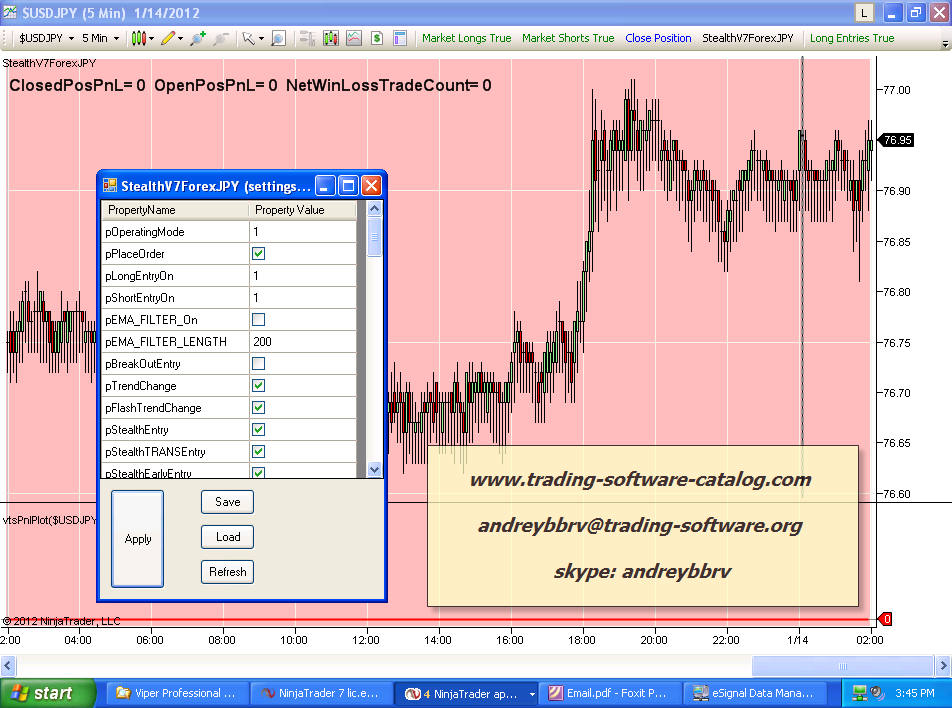Open the indicators line chart icon
952x708 pixels.
(354, 38)
